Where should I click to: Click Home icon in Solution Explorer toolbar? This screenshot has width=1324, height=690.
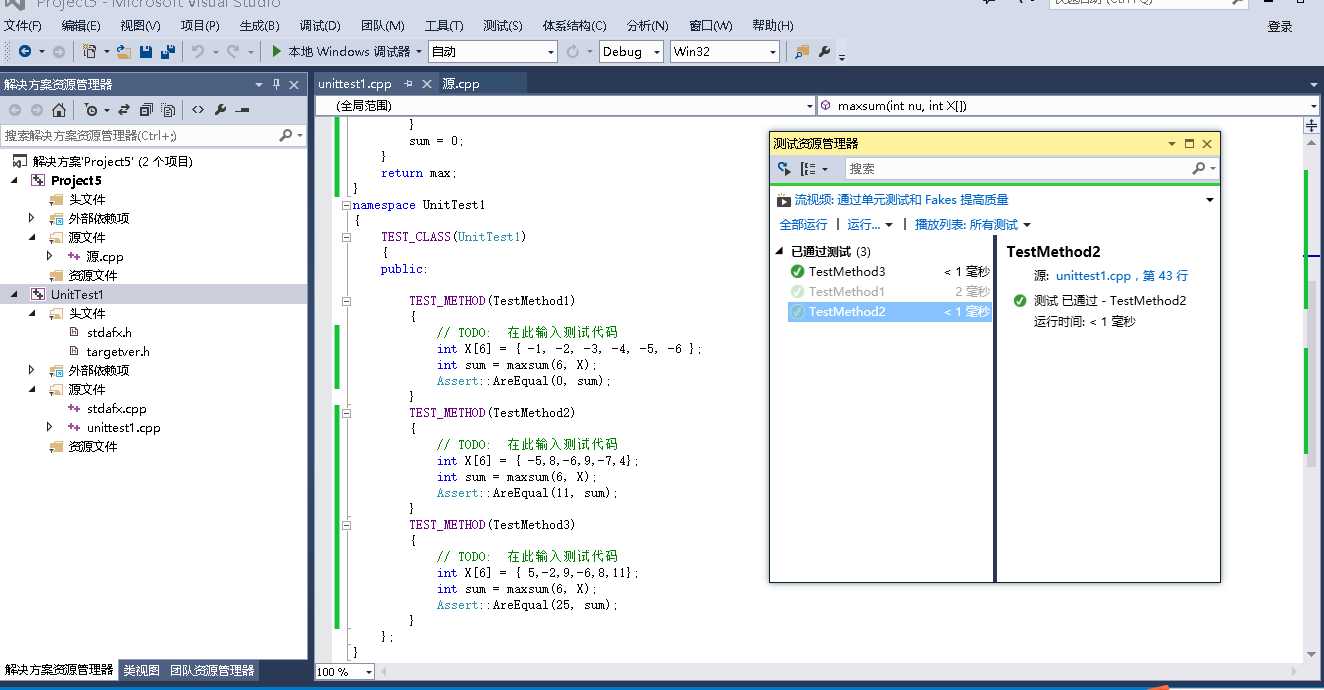tap(59, 110)
